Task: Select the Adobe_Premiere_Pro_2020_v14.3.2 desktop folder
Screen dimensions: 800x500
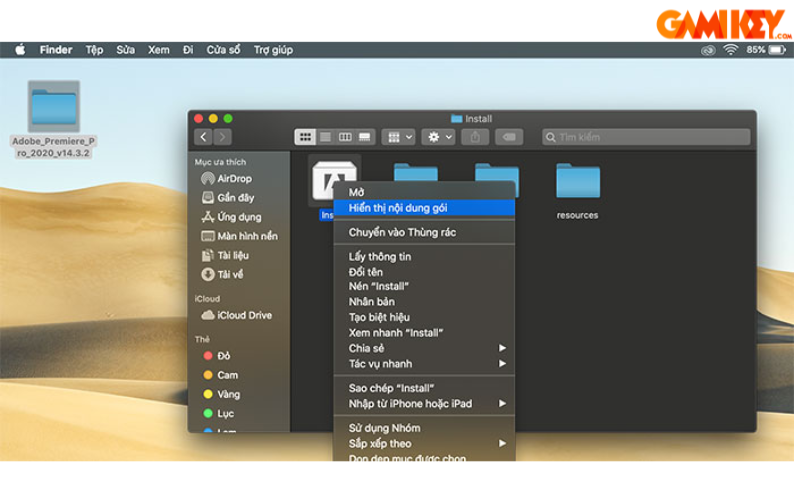Action: [x=54, y=119]
